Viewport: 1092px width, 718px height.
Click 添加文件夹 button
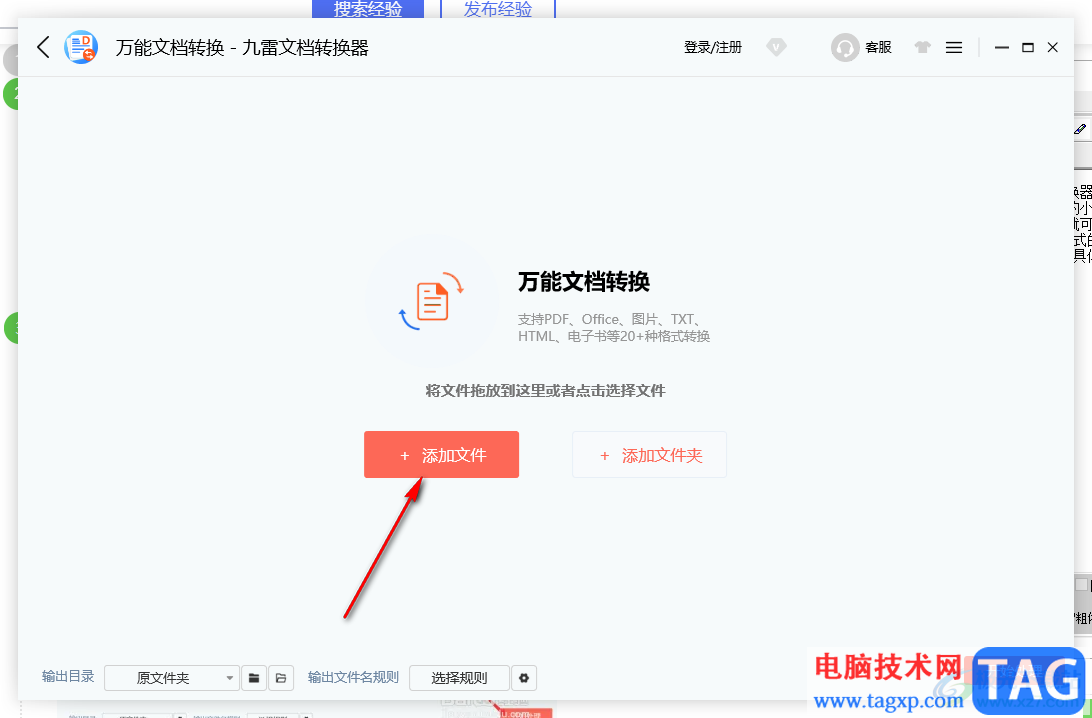(649, 455)
